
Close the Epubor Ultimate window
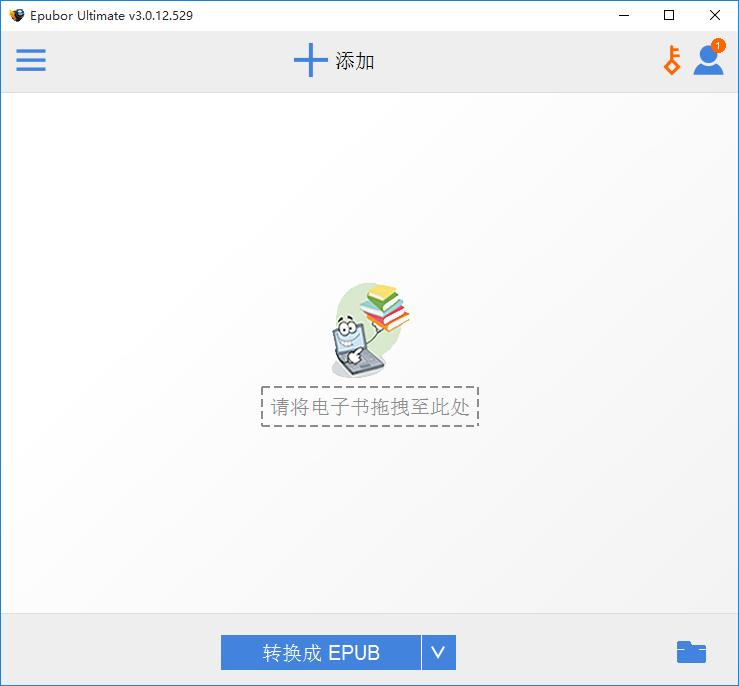pyautogui.click(x=715, y=15)
